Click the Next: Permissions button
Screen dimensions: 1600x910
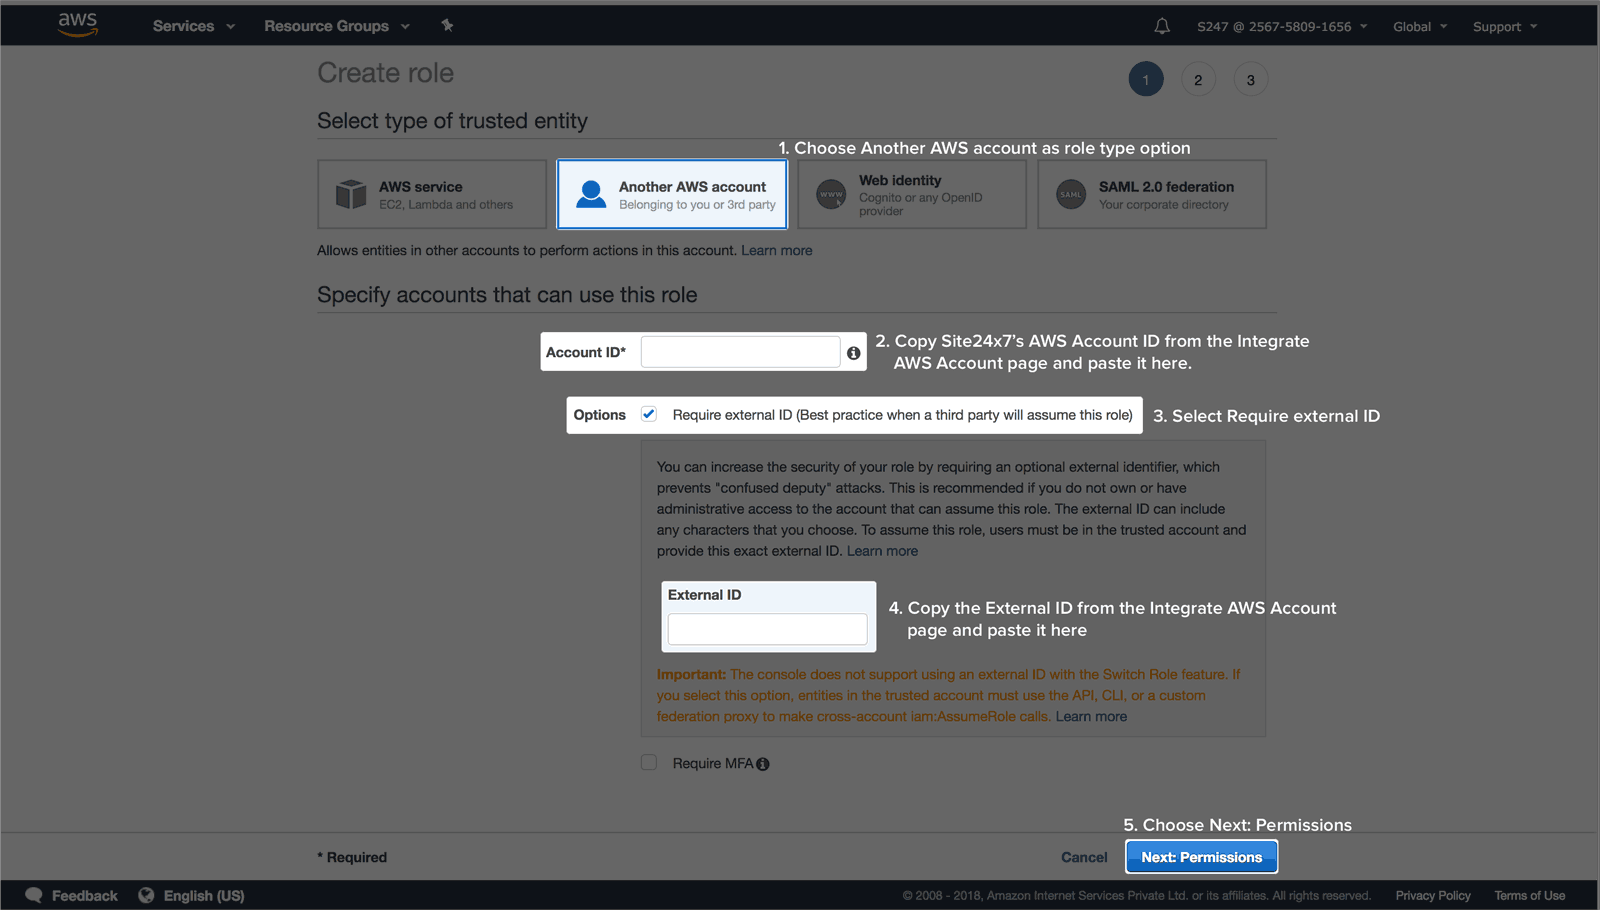tap(1200, 856)
